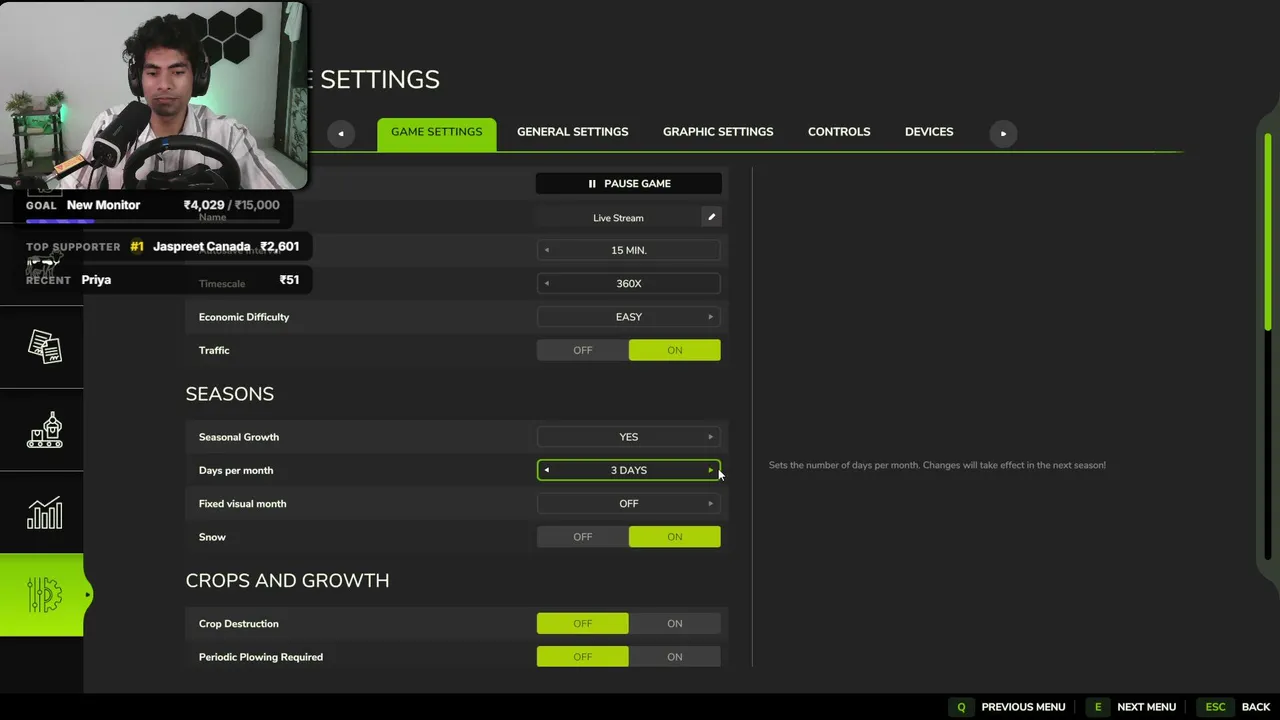
Task: Set Crop Destruction to OFF
Action: tap(583, 624)
